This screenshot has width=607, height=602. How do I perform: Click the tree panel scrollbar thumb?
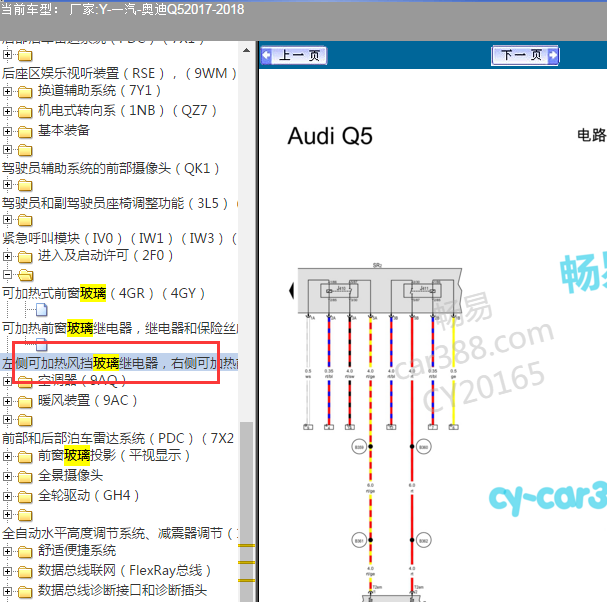tap(246, 511)
